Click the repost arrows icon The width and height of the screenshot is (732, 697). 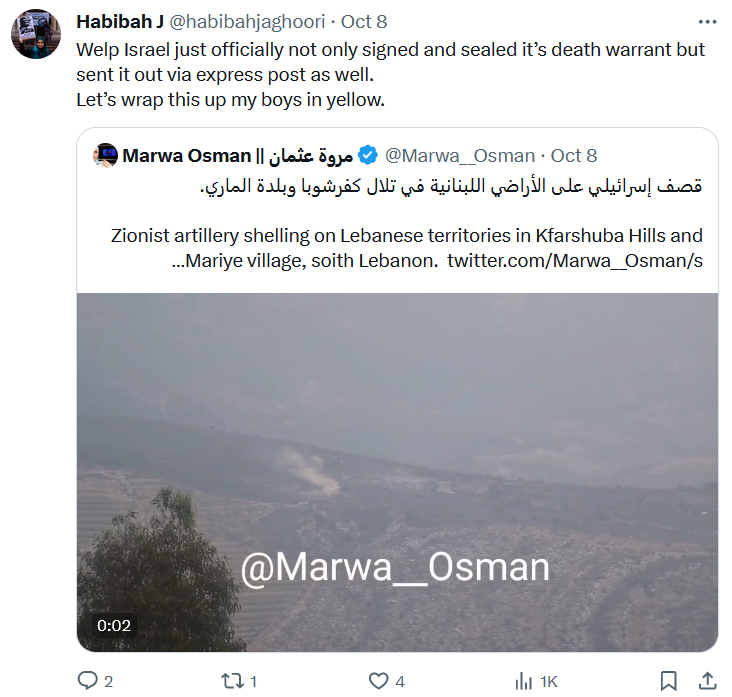click(x=232, y=681)
